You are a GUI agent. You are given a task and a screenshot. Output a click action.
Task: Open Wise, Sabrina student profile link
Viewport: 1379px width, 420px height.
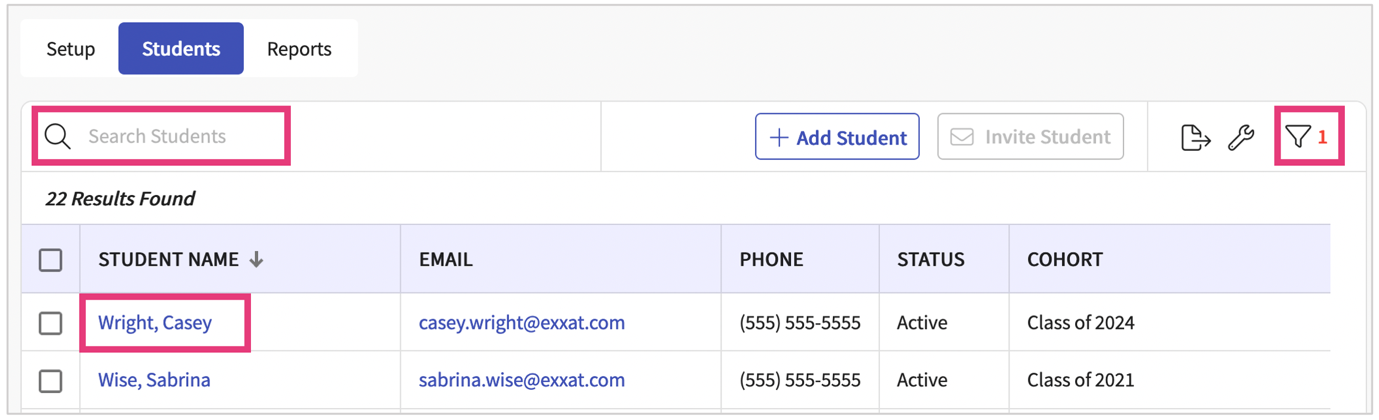(154, 381)
